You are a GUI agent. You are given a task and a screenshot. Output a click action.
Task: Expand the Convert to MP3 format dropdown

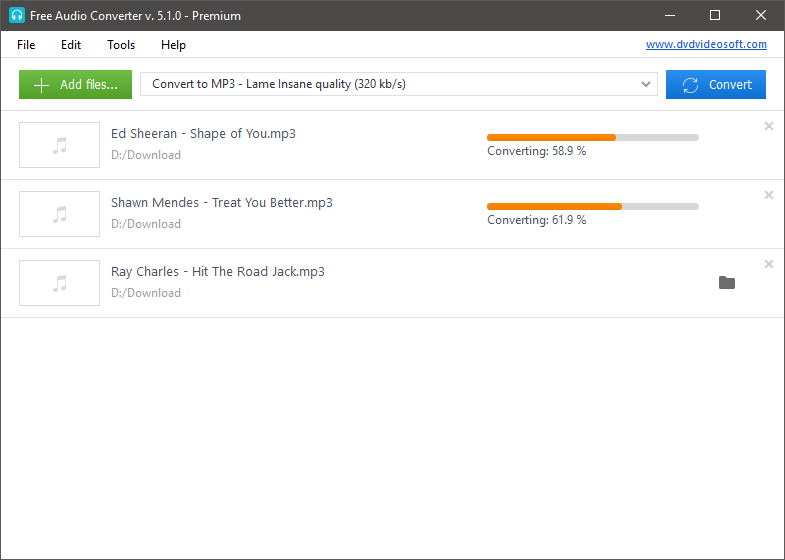point(399,84)
